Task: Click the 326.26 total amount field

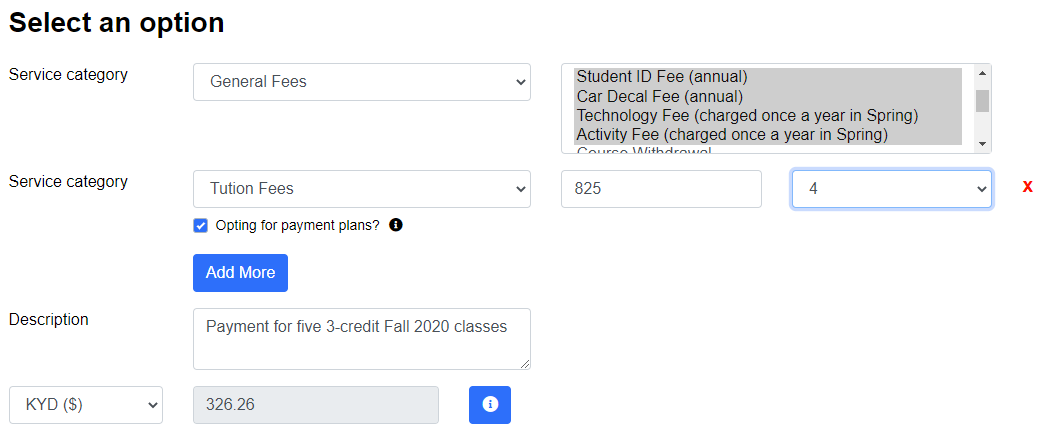Action: (316, 405)
